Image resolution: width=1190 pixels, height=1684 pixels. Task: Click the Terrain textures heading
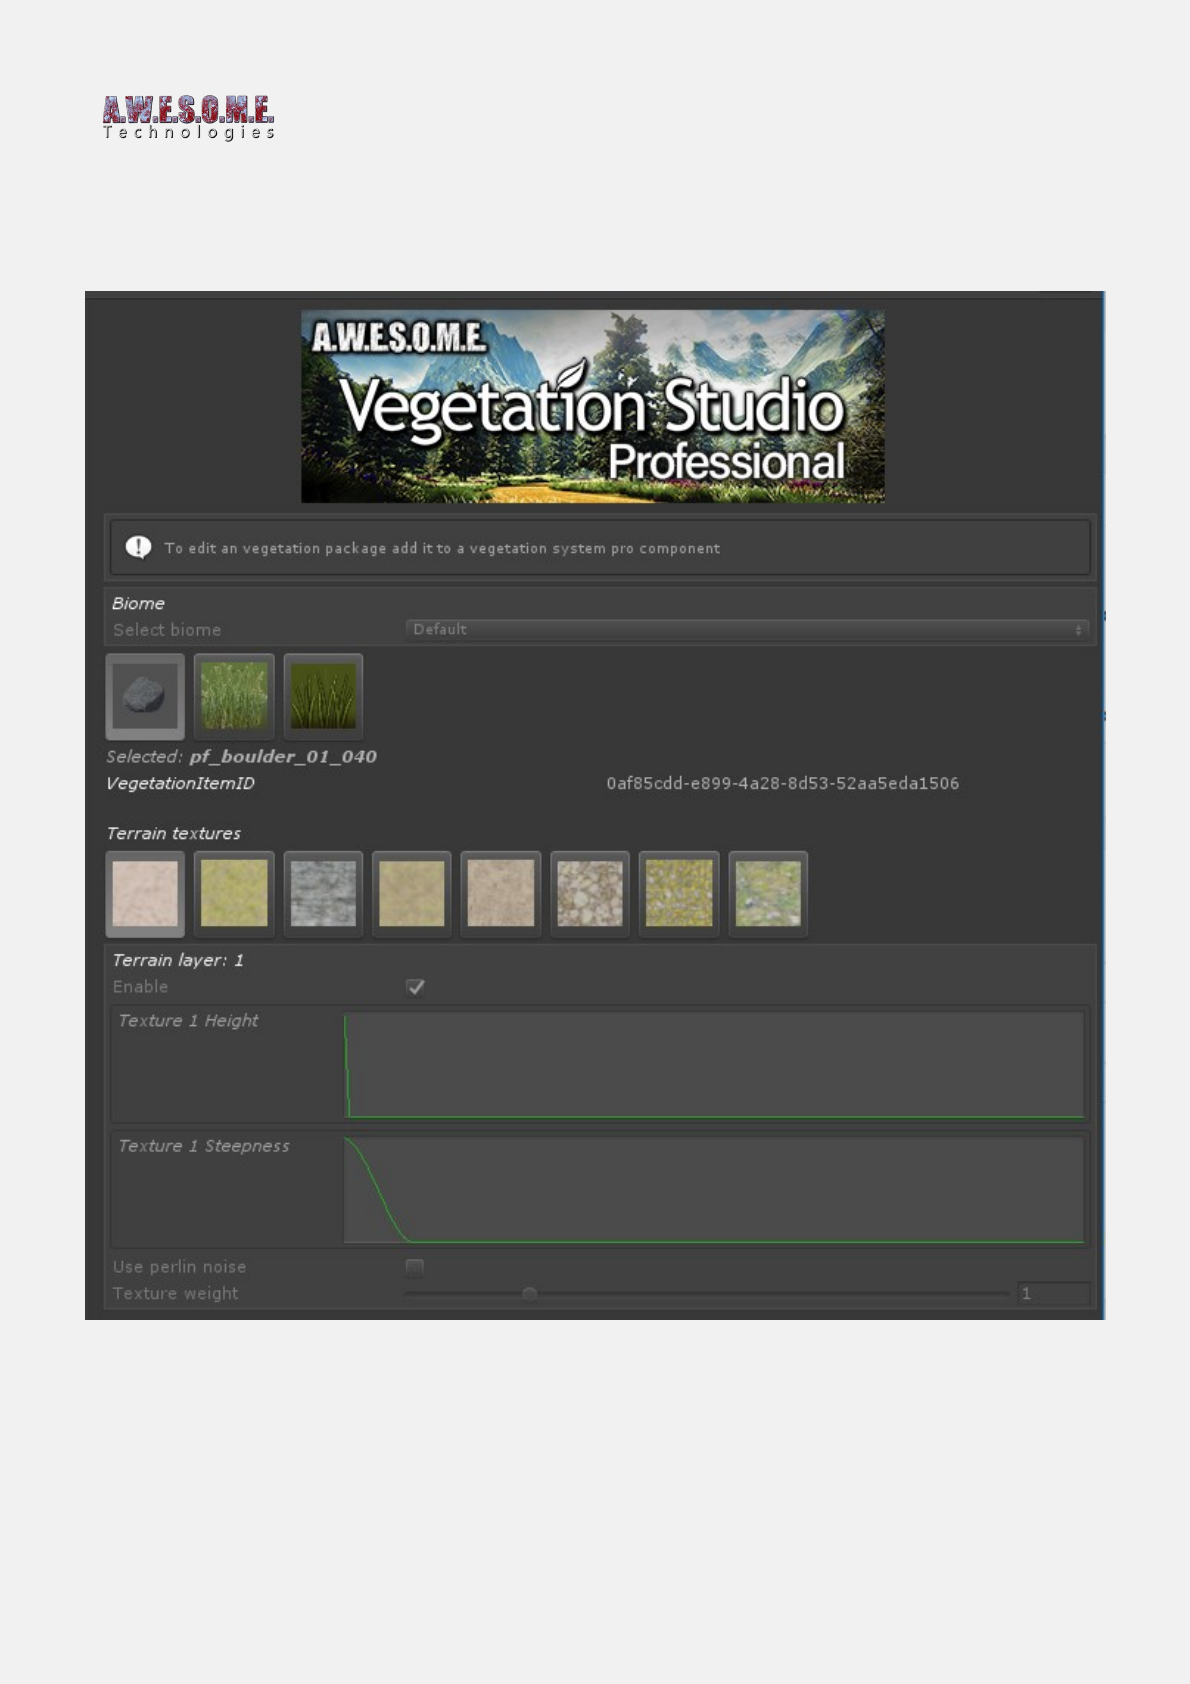[174, 833]
